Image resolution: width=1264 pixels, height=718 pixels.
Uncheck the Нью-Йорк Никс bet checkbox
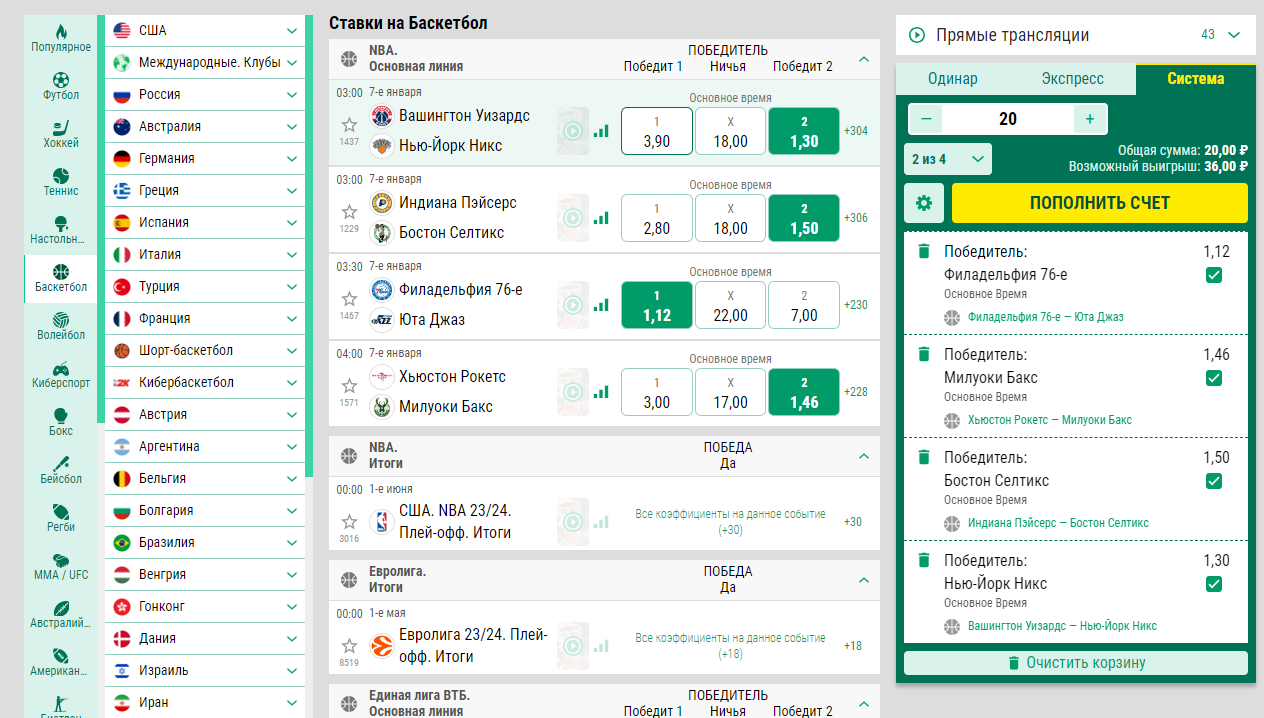(1214, 584)
